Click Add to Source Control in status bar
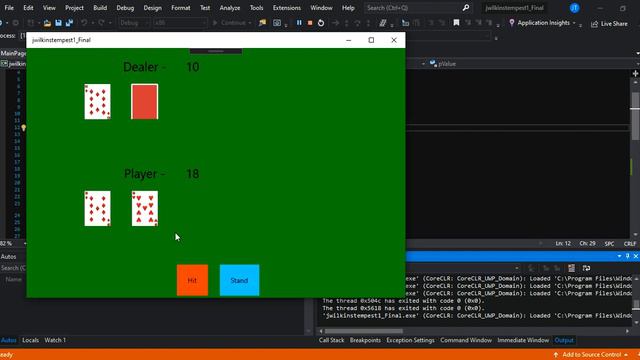This screenshot has width=640, height=360. [x=591, y=355]
